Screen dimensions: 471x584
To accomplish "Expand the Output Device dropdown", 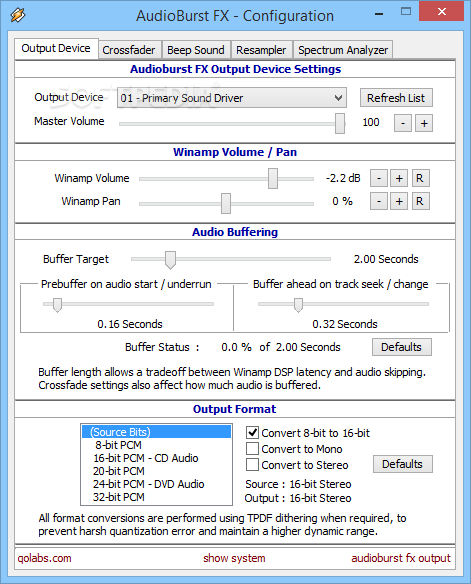I will 232,98.
